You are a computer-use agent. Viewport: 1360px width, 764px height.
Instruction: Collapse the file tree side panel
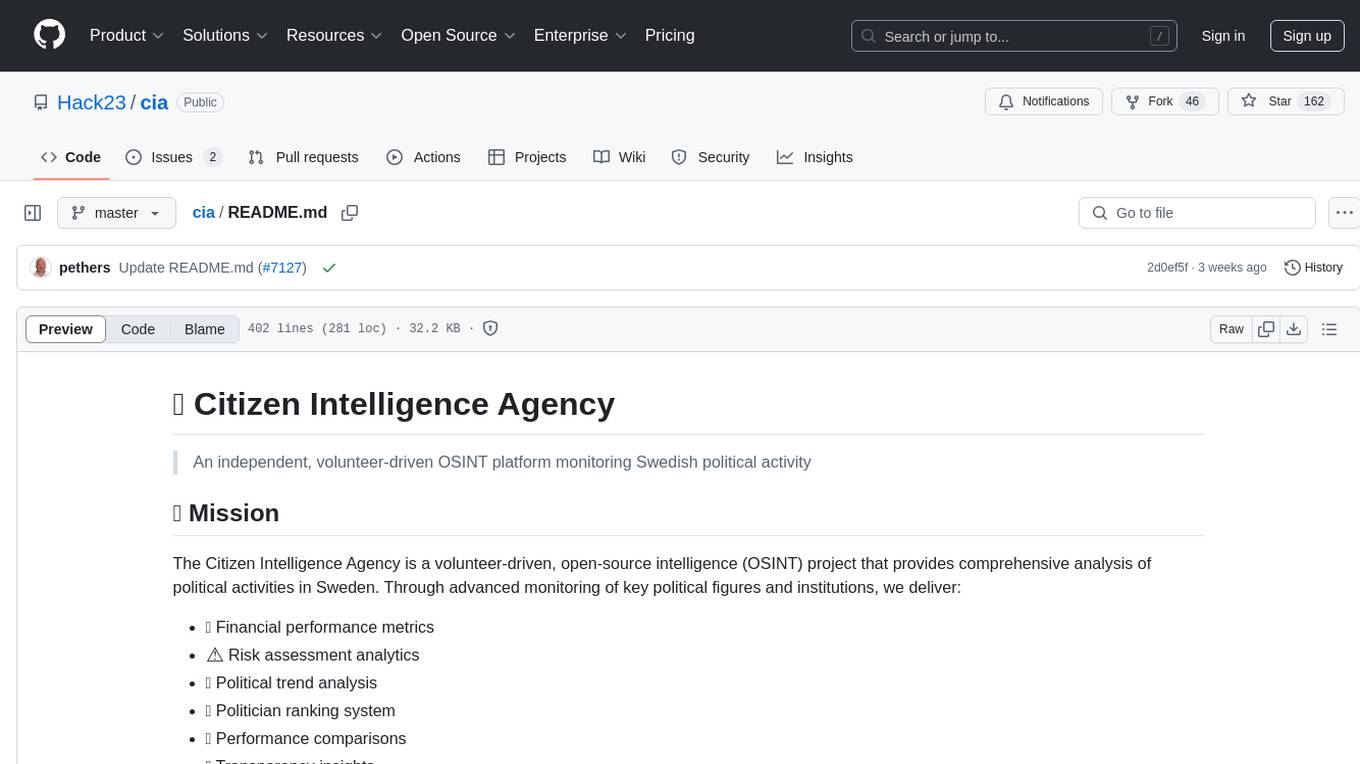pos(33,213)
